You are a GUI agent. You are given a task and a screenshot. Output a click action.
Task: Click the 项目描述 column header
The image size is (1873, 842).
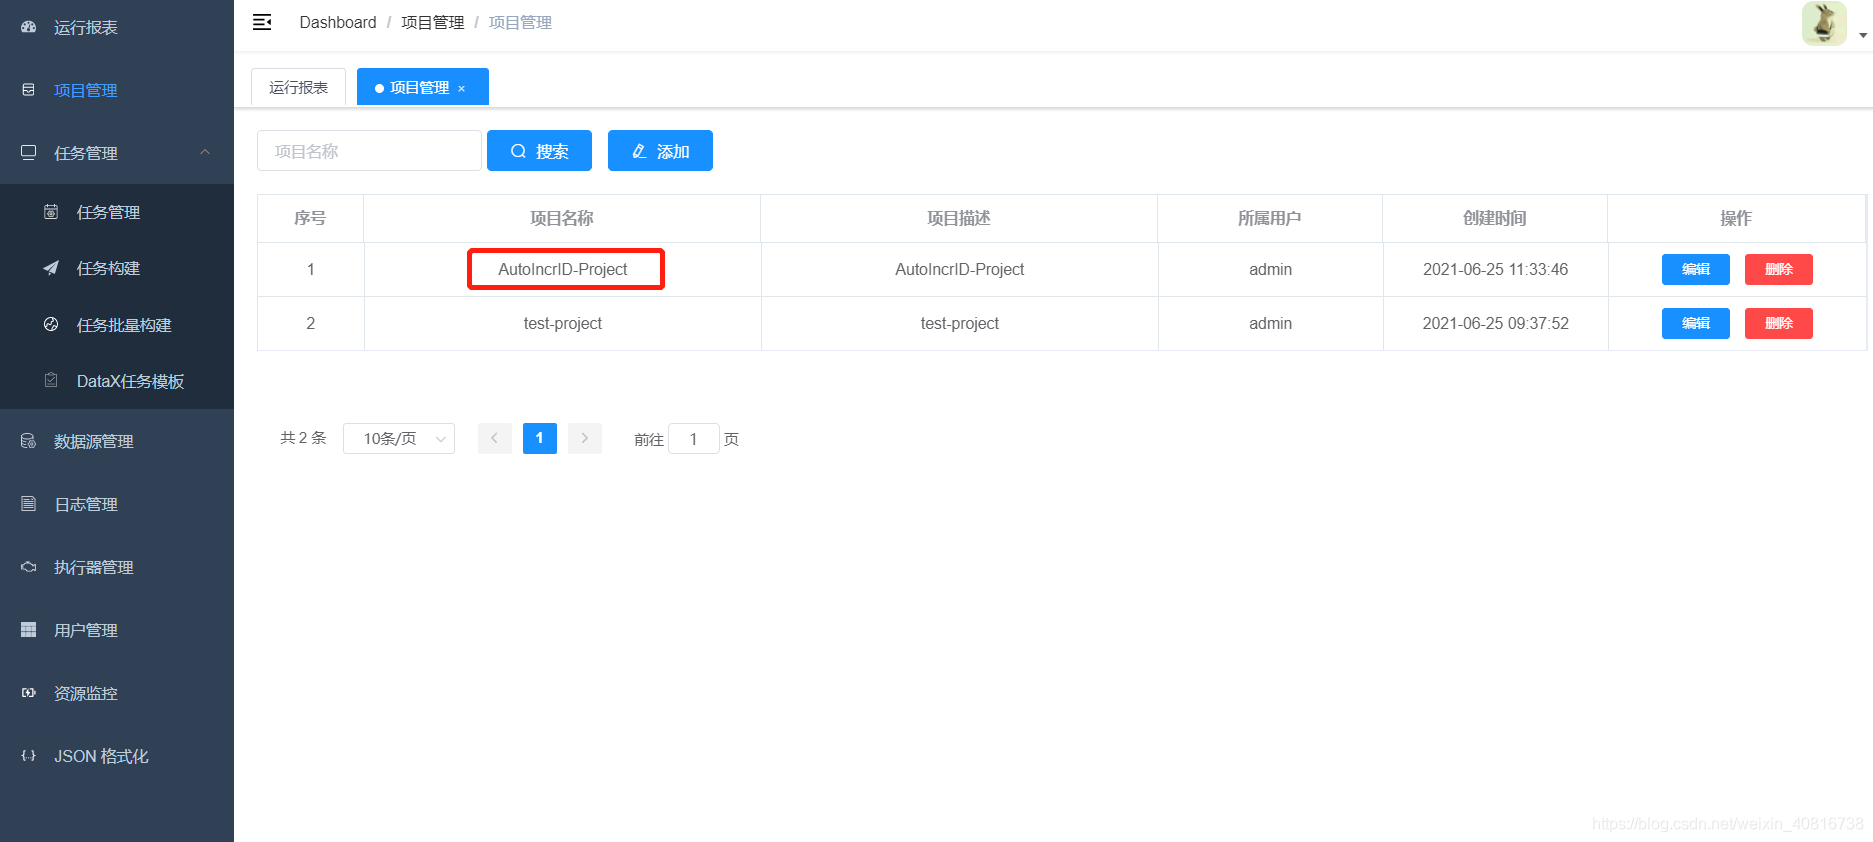(958, 218)
